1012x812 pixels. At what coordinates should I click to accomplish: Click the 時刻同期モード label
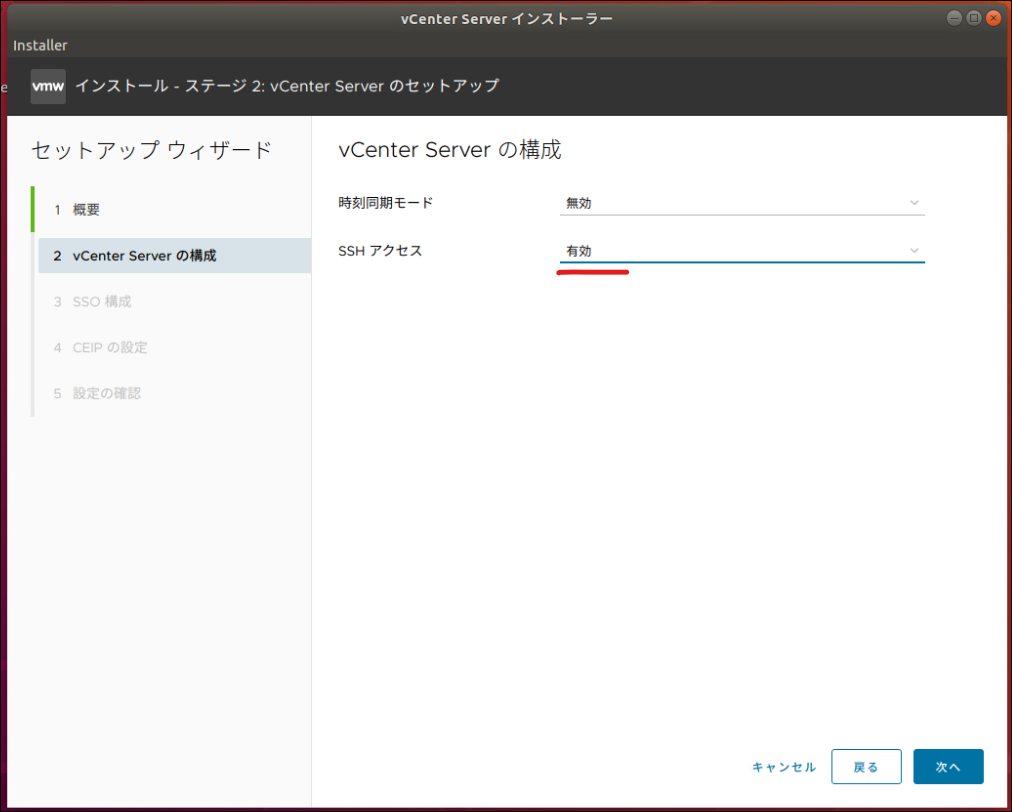(385, 203)
